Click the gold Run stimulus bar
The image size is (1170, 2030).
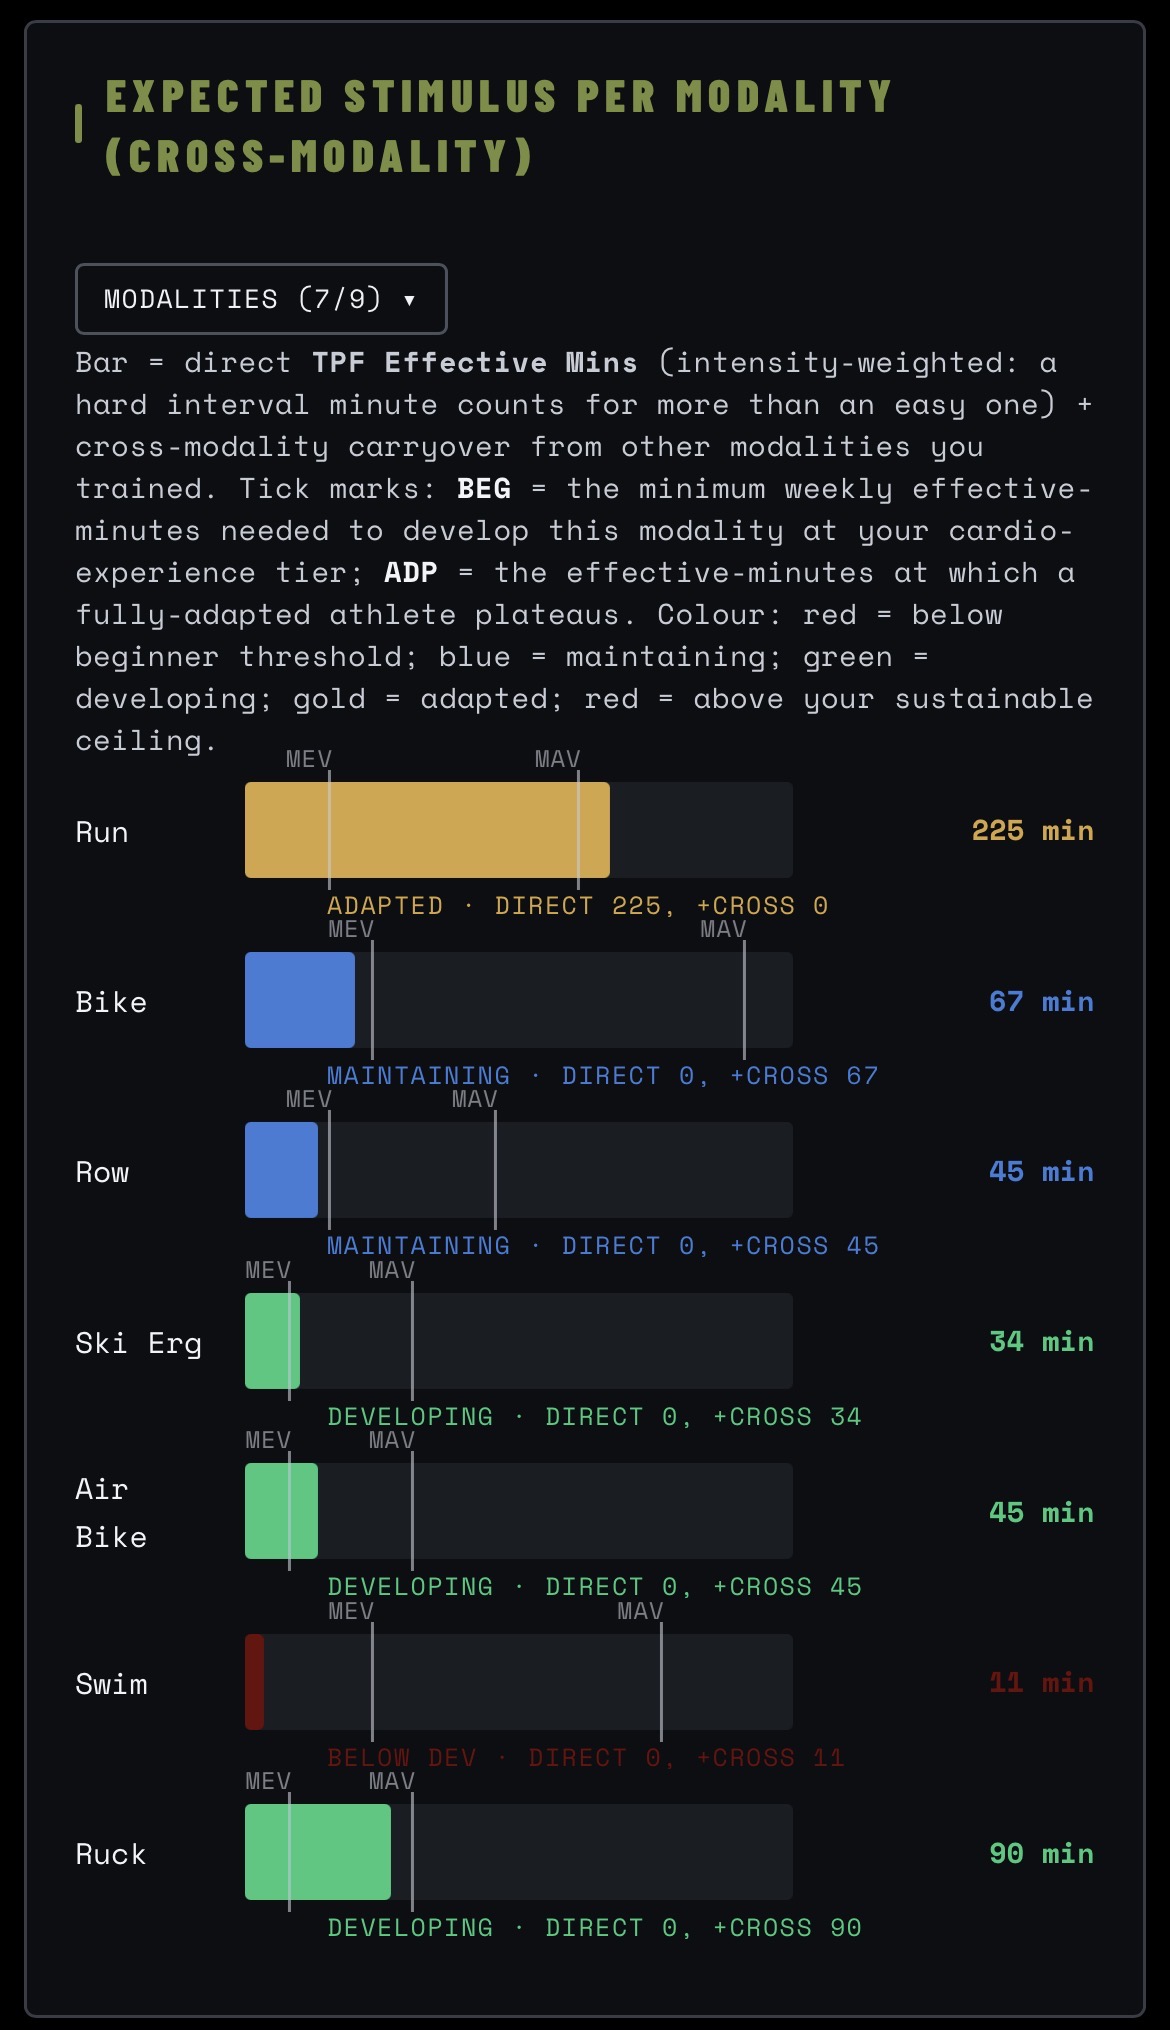(427, 830)
